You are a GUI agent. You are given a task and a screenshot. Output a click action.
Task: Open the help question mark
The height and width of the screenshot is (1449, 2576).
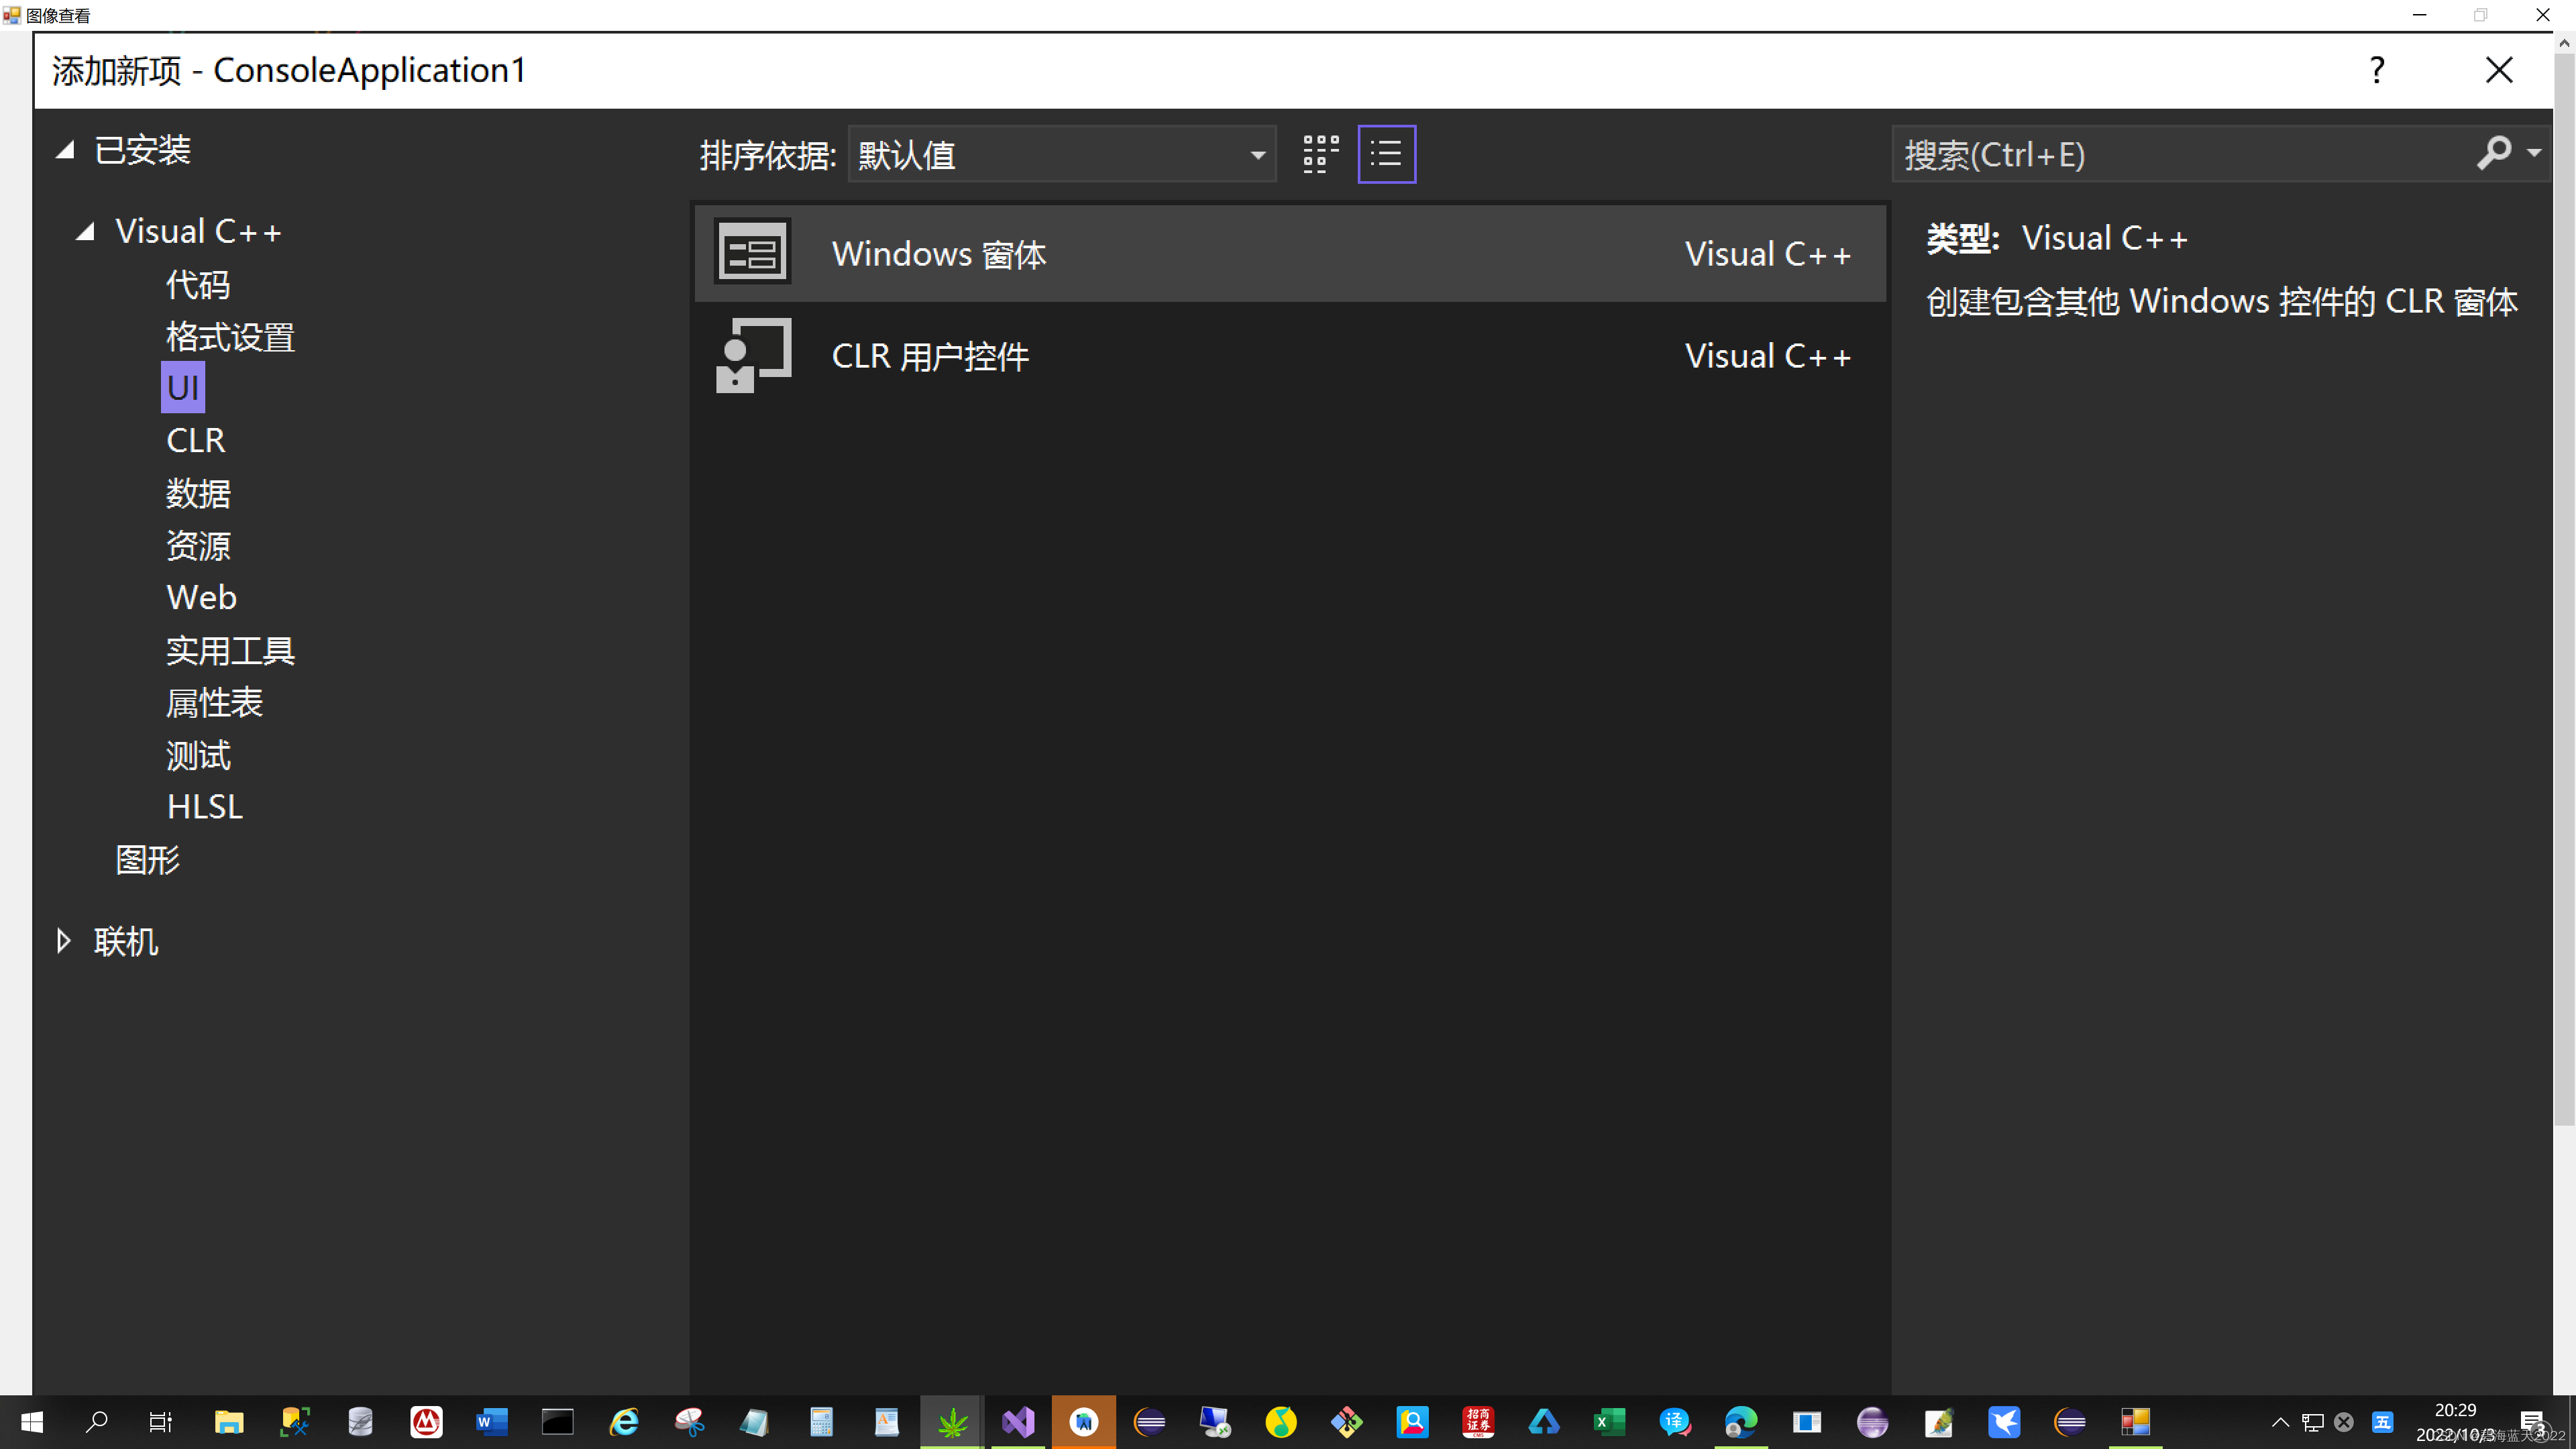(2377, 70)
